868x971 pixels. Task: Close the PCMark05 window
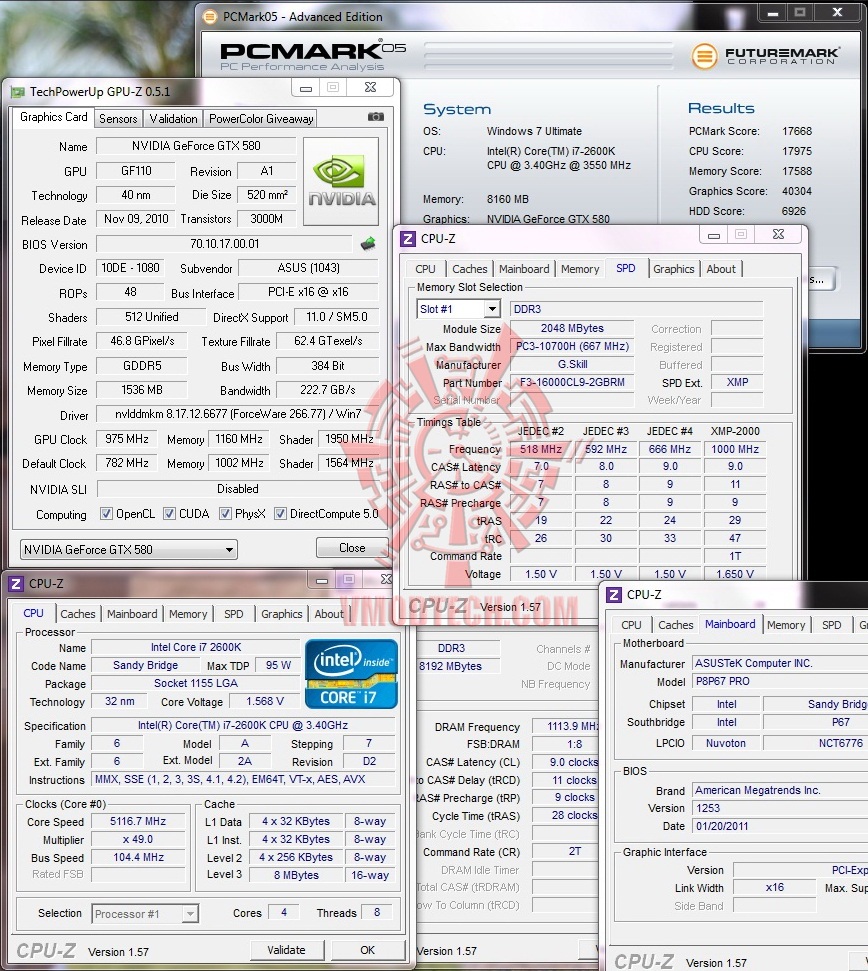(837, 12)
